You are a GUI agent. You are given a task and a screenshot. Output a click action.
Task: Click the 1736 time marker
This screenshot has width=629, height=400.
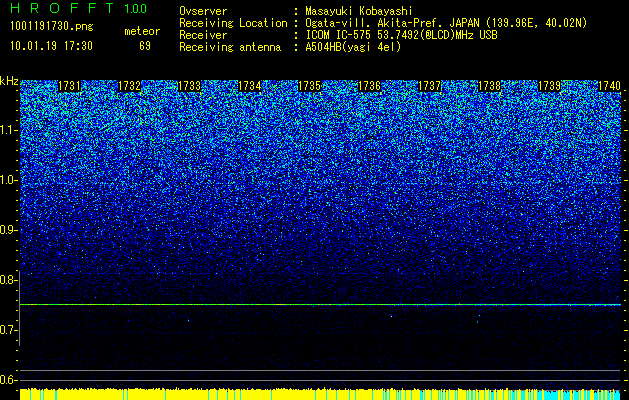click(x=369, y=86)
